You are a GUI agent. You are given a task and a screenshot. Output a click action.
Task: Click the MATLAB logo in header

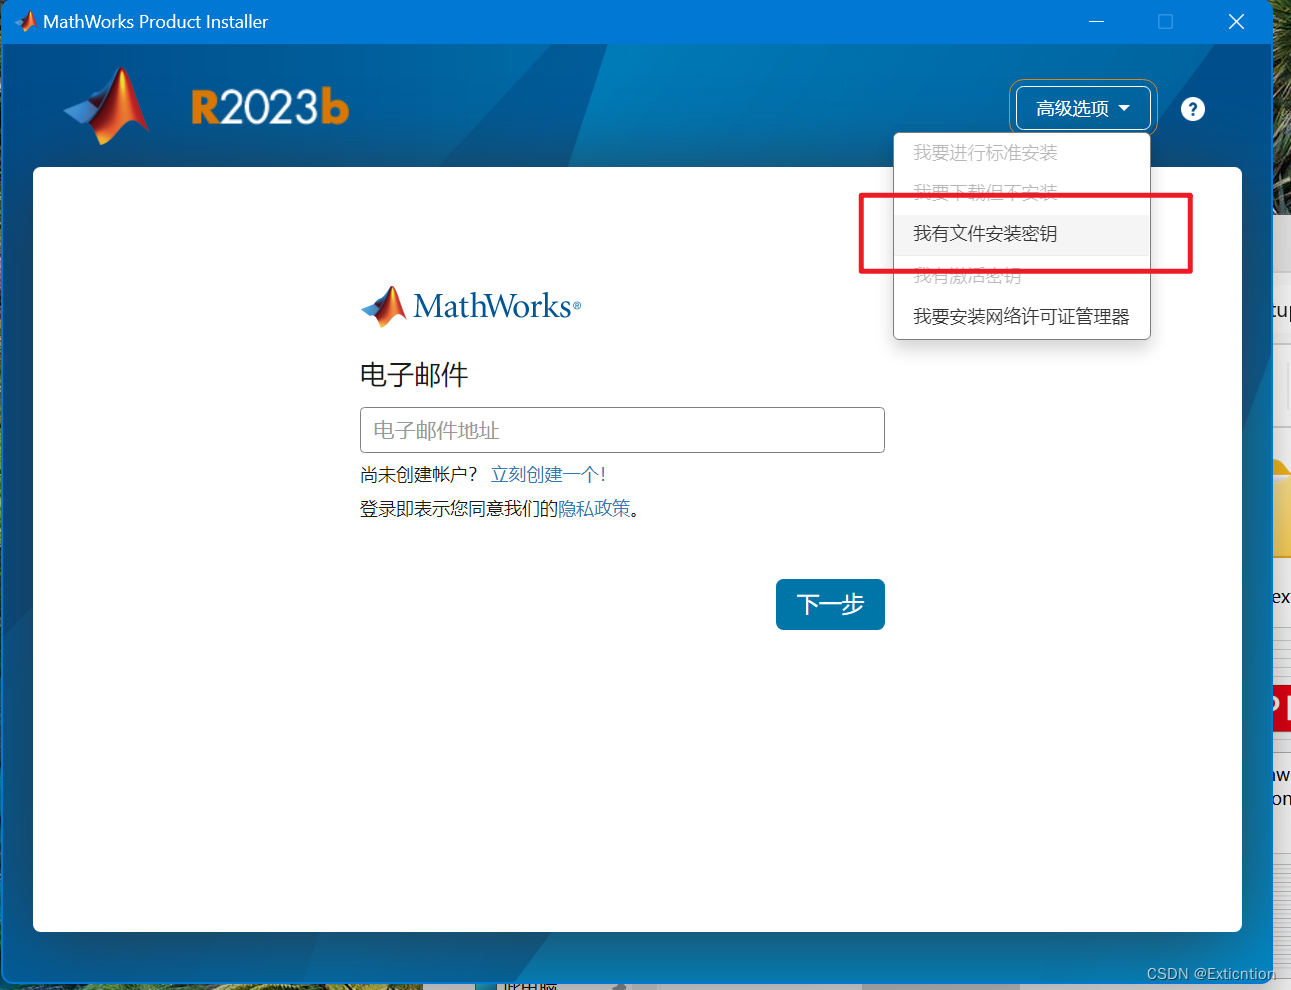tap(108, 106)
